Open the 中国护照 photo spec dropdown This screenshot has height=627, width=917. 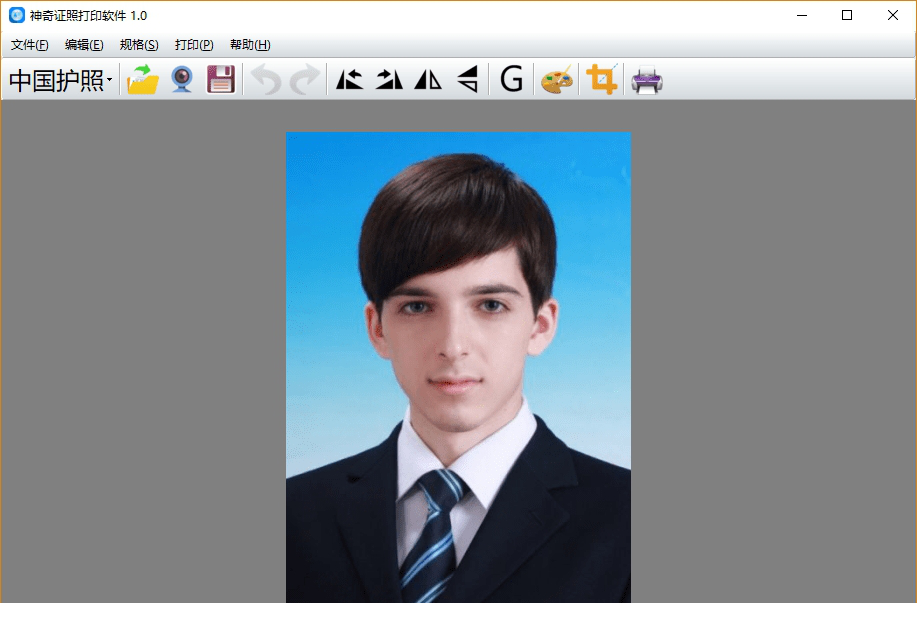(x=60, y=80)
